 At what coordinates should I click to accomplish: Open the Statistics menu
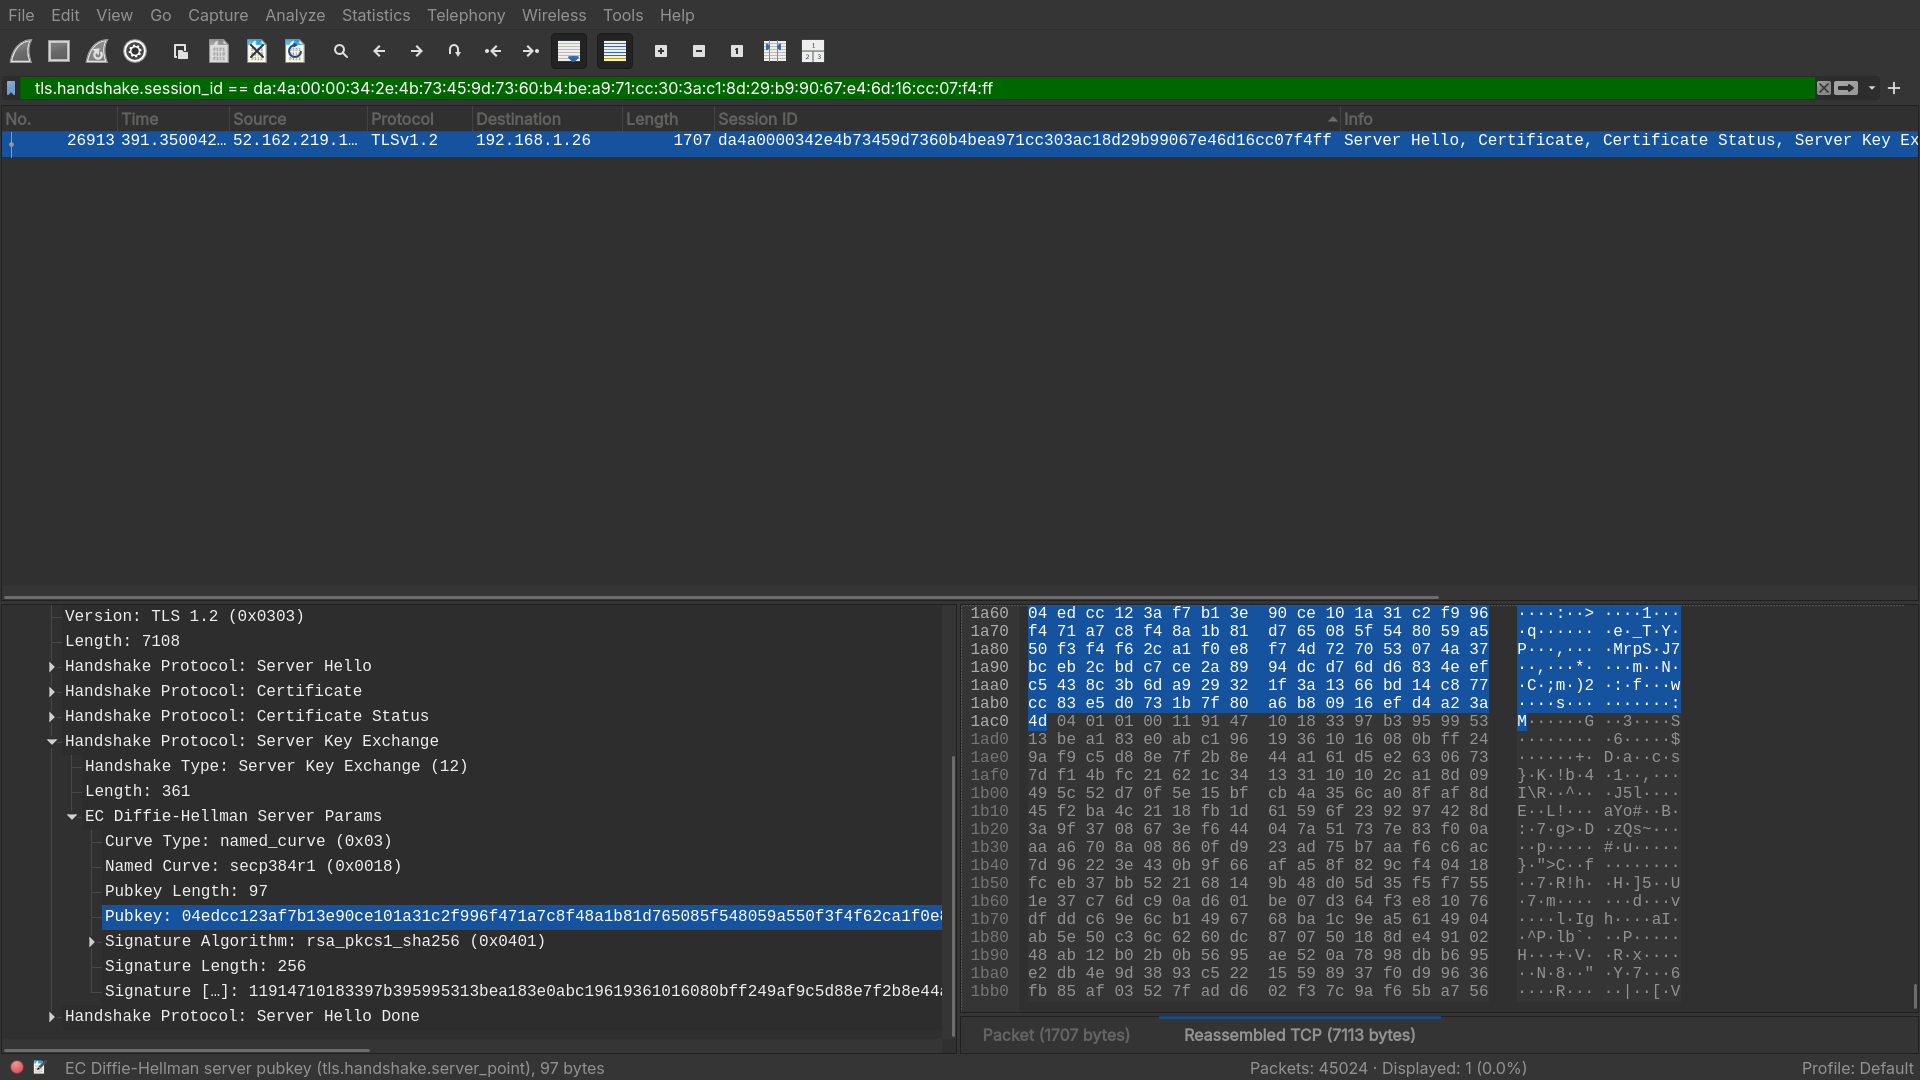click(375, 15)
